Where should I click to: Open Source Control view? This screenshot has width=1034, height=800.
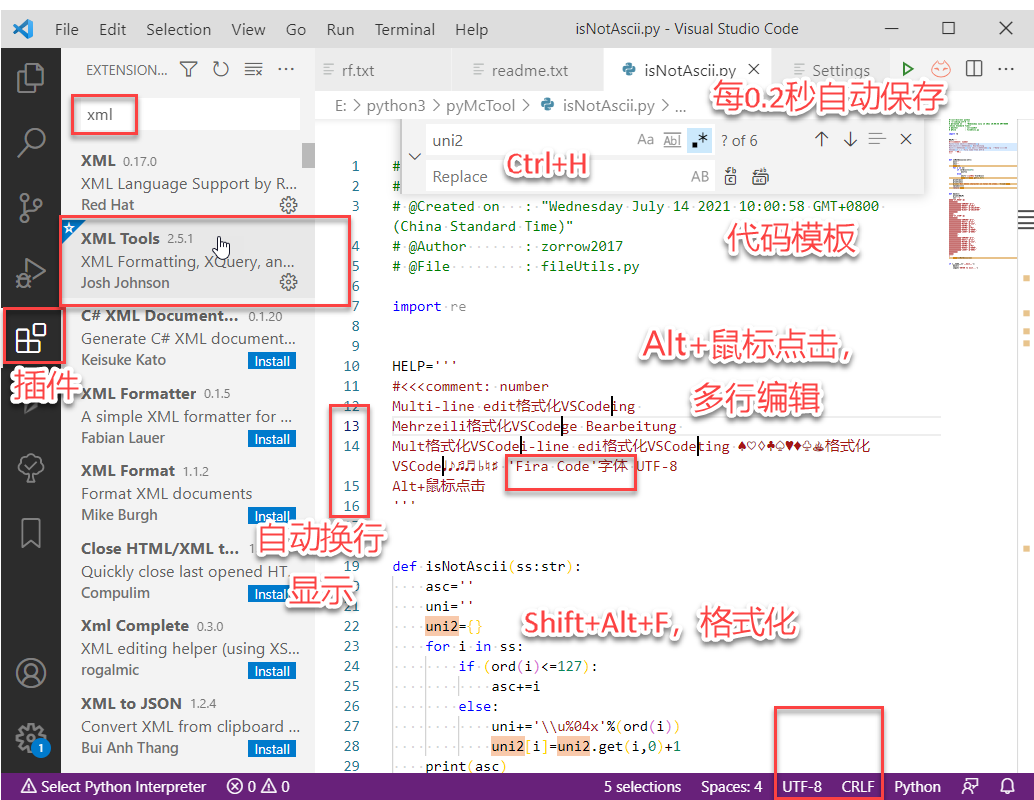(30, 208)
